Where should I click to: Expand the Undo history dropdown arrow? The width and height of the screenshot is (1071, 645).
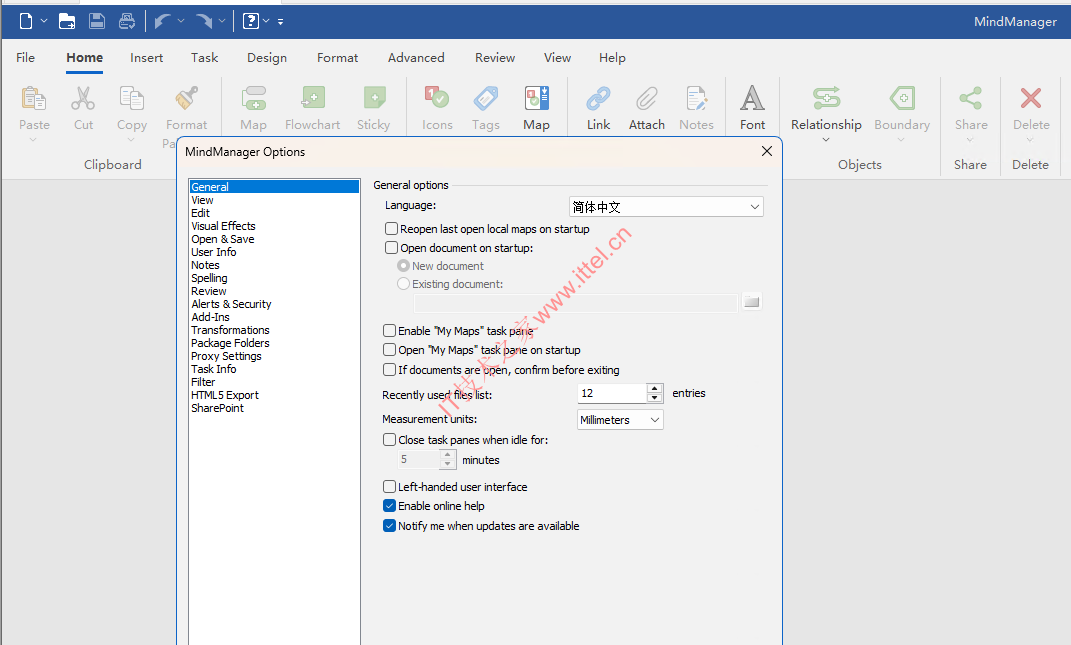[x=181, y=21]
